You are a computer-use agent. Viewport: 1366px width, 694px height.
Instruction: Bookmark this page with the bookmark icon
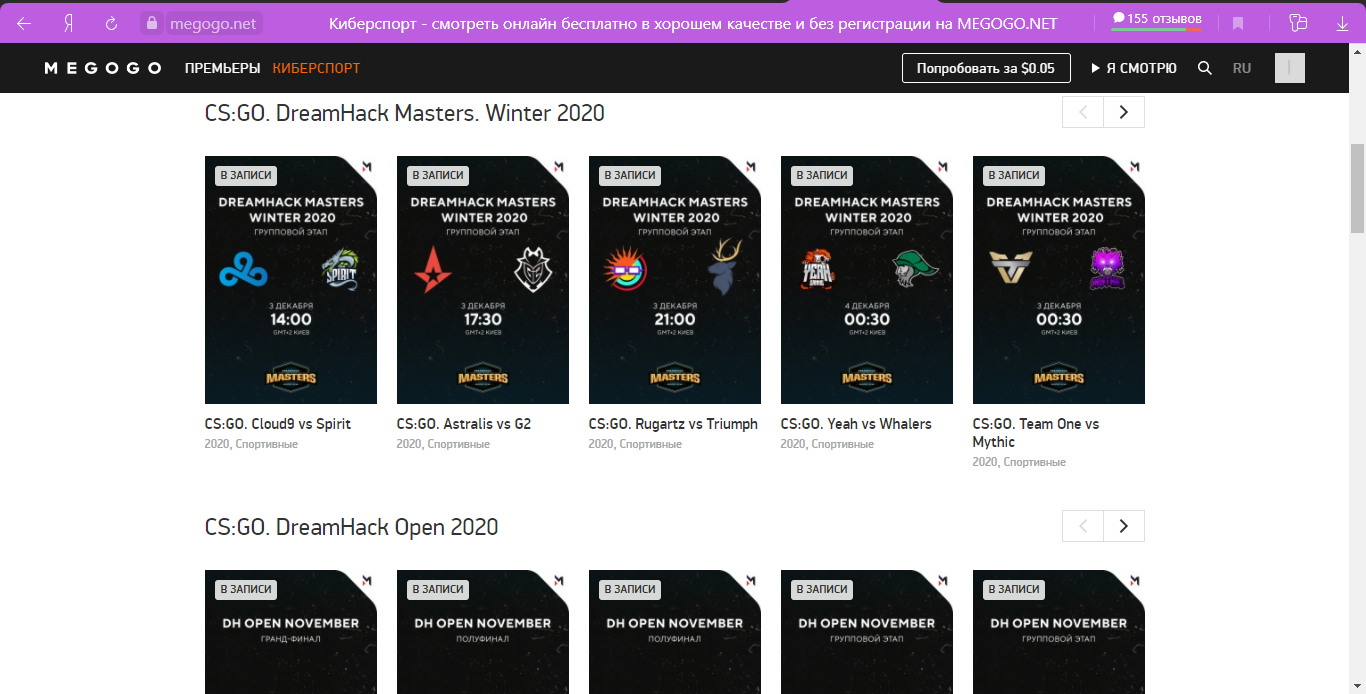point(1238,23)
